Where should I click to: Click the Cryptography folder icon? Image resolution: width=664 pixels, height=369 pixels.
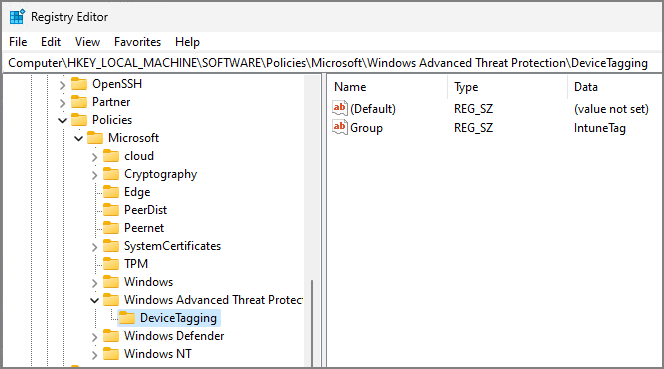(x=111, y=174)
